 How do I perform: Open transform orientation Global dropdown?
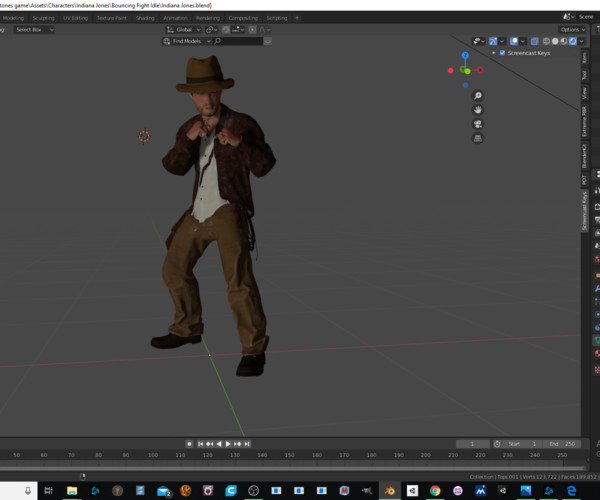[x=184, y=29]
